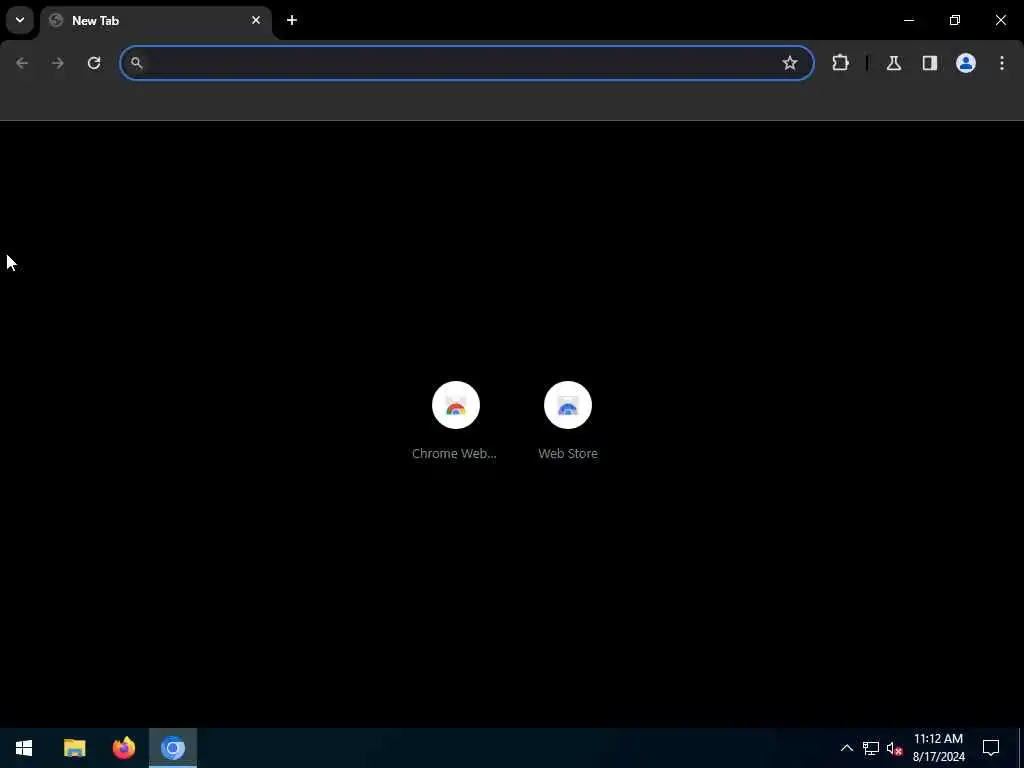Restore down the browser window

pos(955,20)
